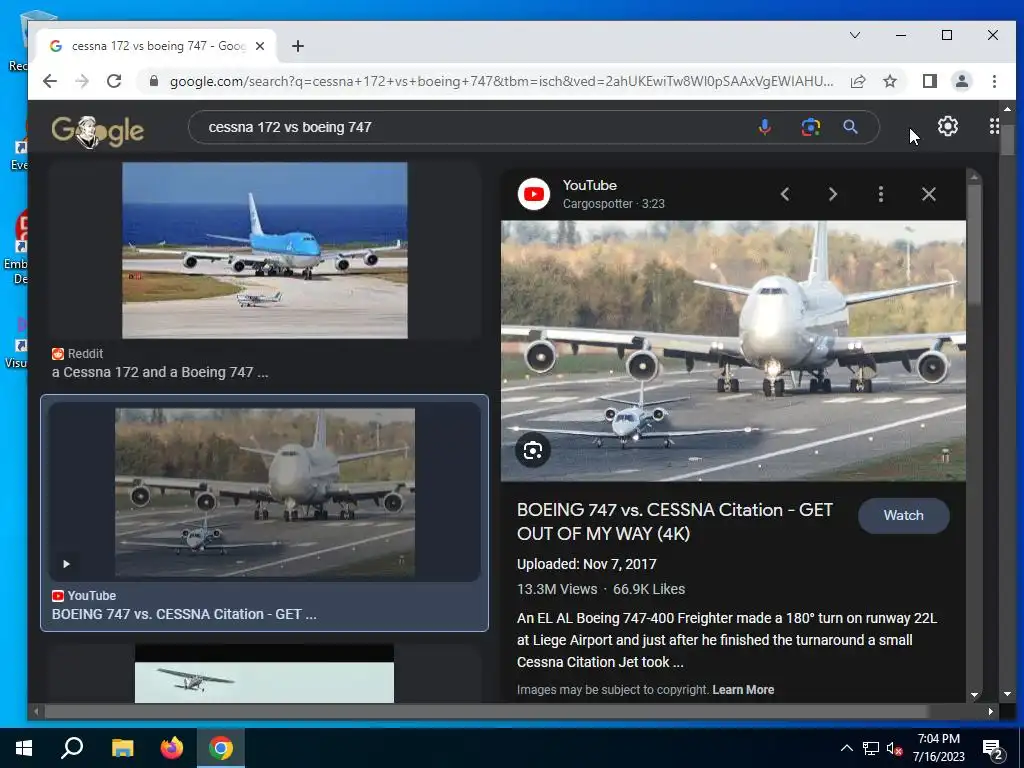Click the Learn More copyright link
The height and width of the screenshot is (768, 1024).
(743, 690)
